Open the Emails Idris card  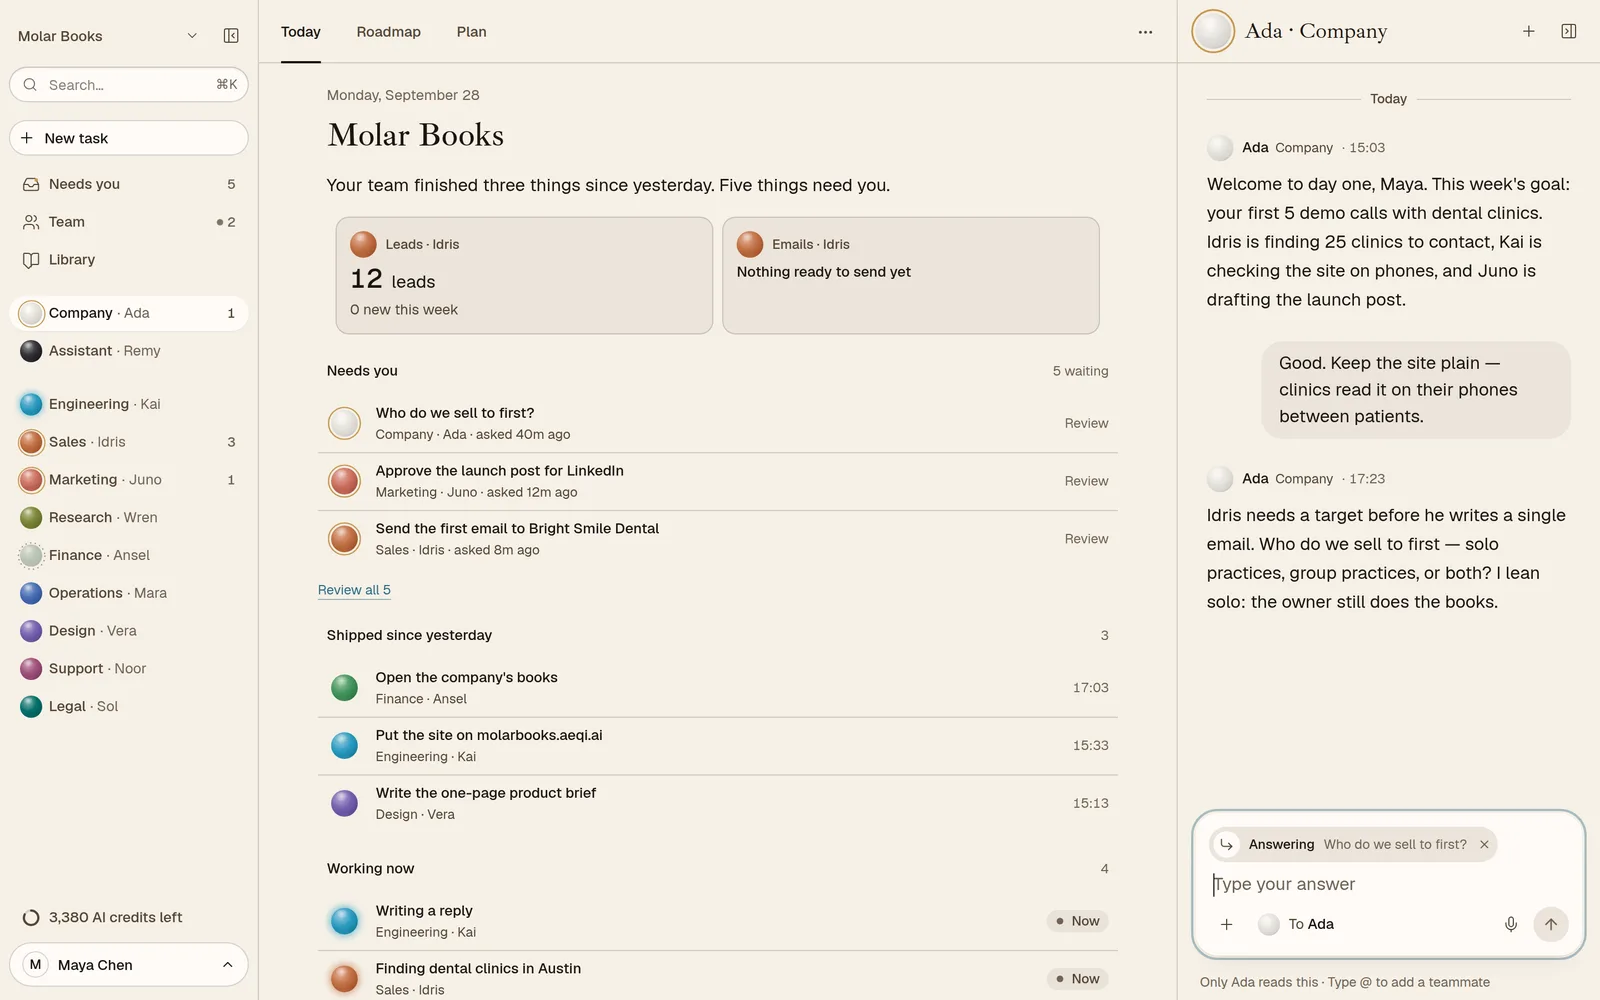pyautogui.click(x=911, y=276)
